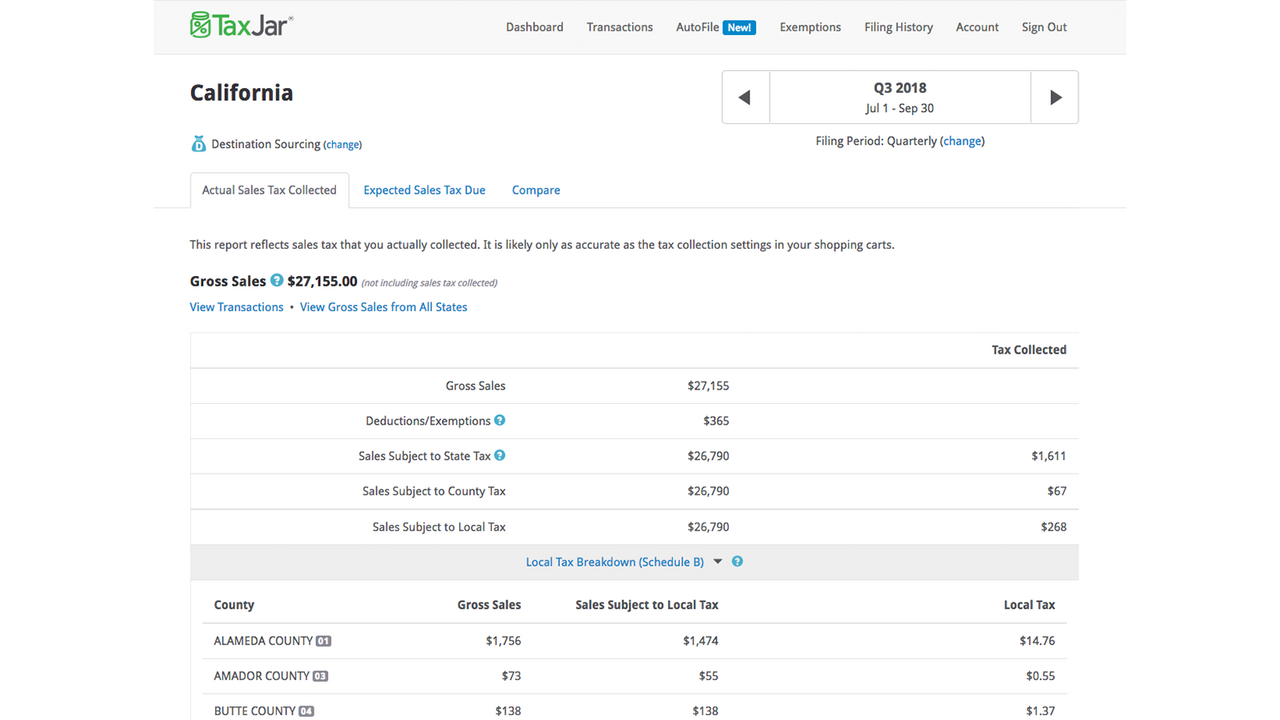
Task: Click the Destination Sourcing money bag icon
Action: [198, 144]
